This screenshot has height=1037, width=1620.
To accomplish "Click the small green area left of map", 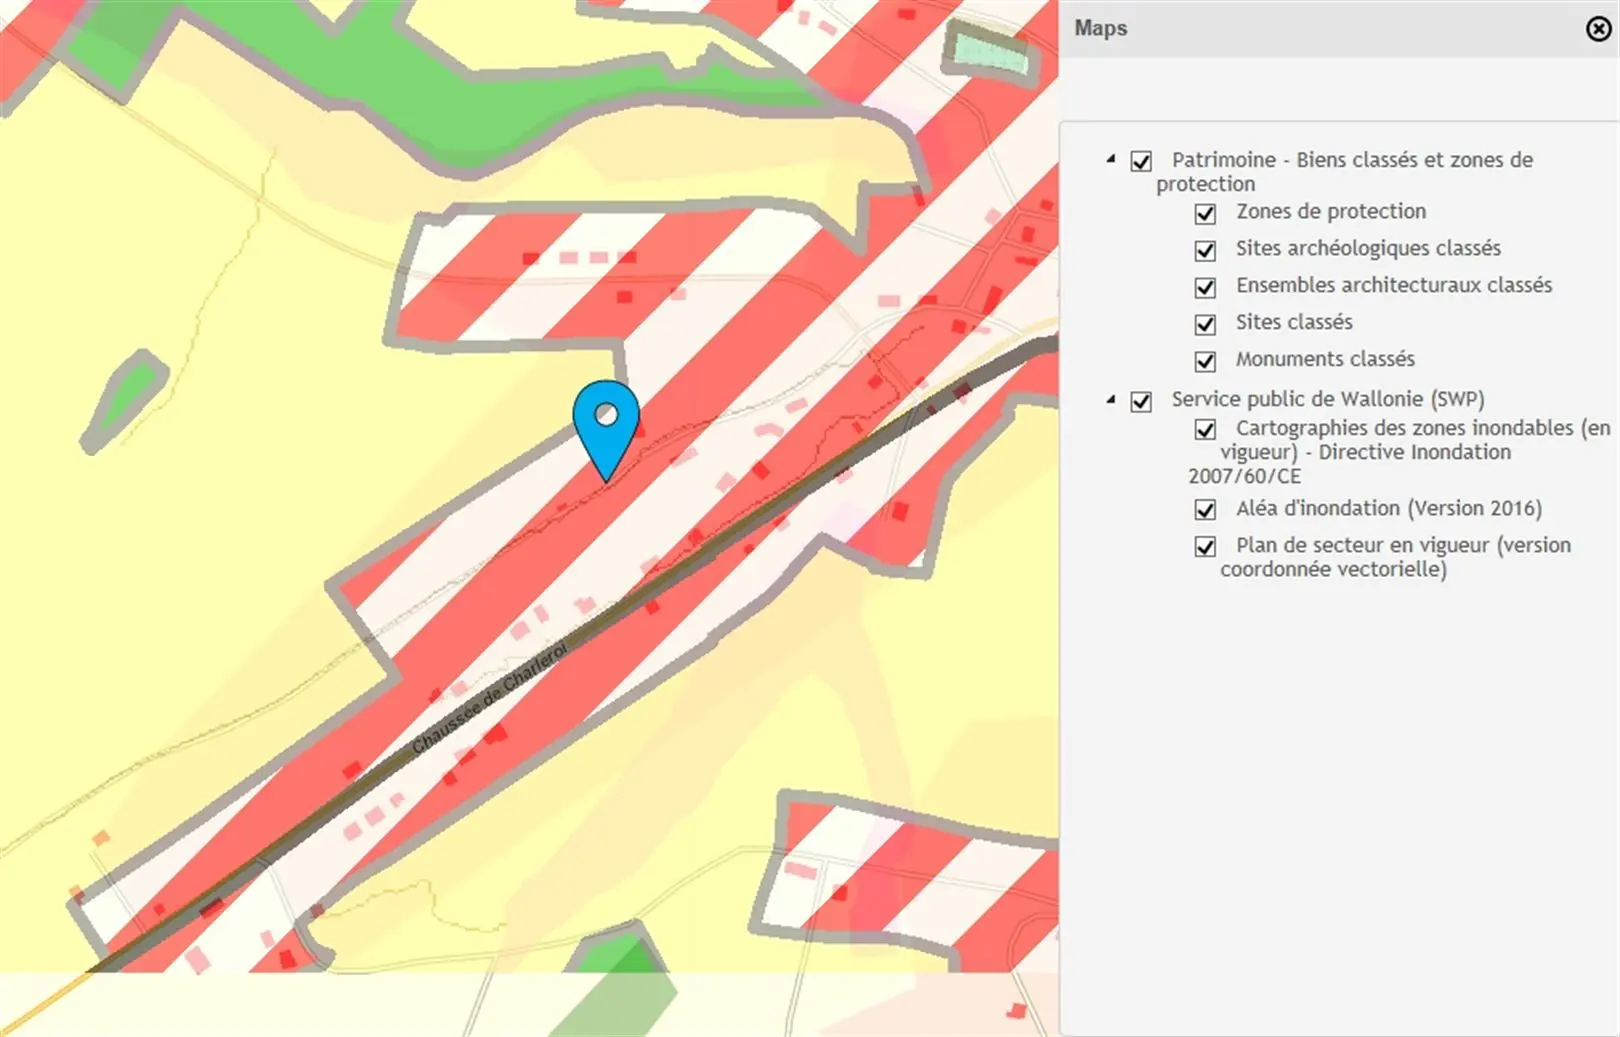I will (x=127, y=397).
